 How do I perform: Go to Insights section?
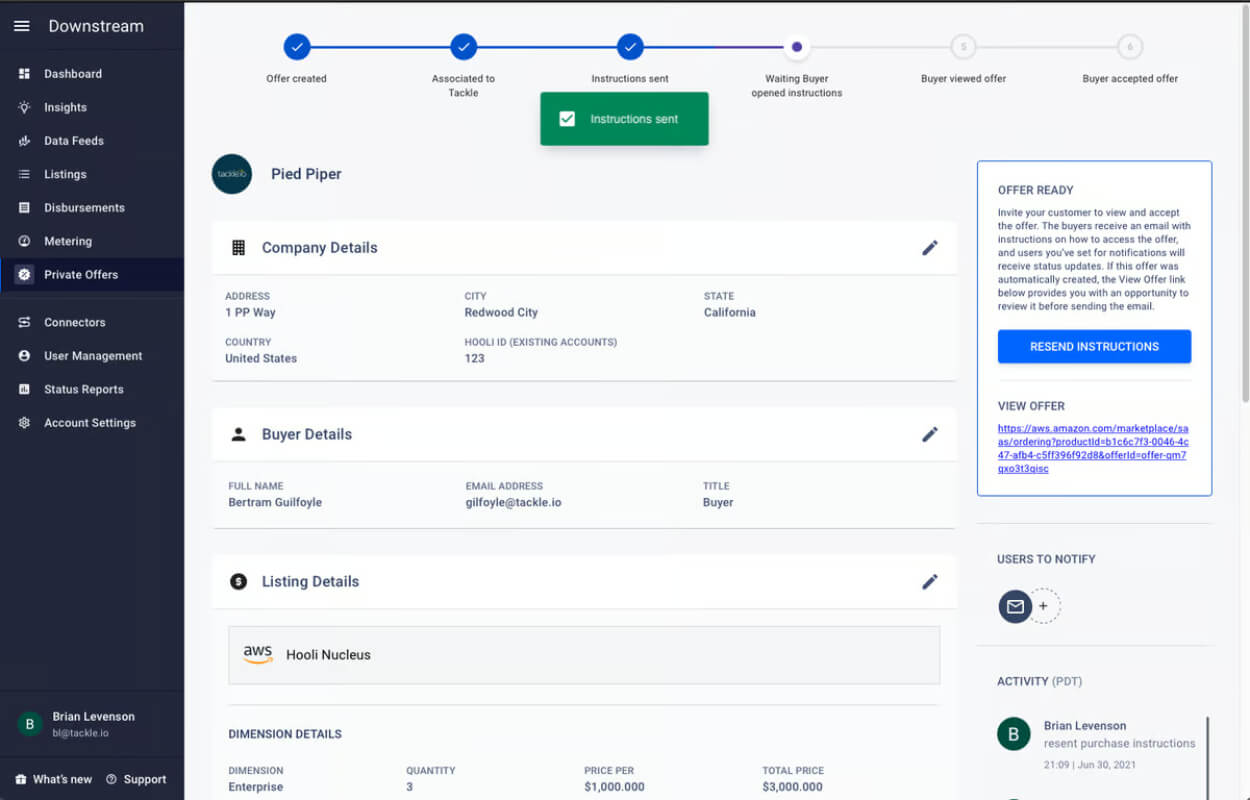coord(92,107)
